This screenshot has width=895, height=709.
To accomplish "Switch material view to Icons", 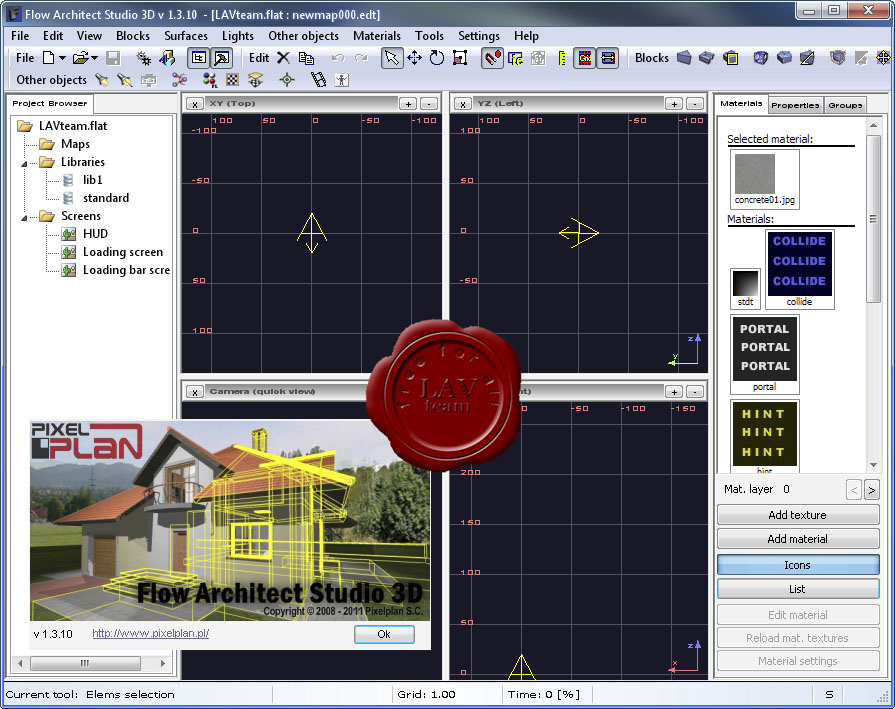I will 797,565.
